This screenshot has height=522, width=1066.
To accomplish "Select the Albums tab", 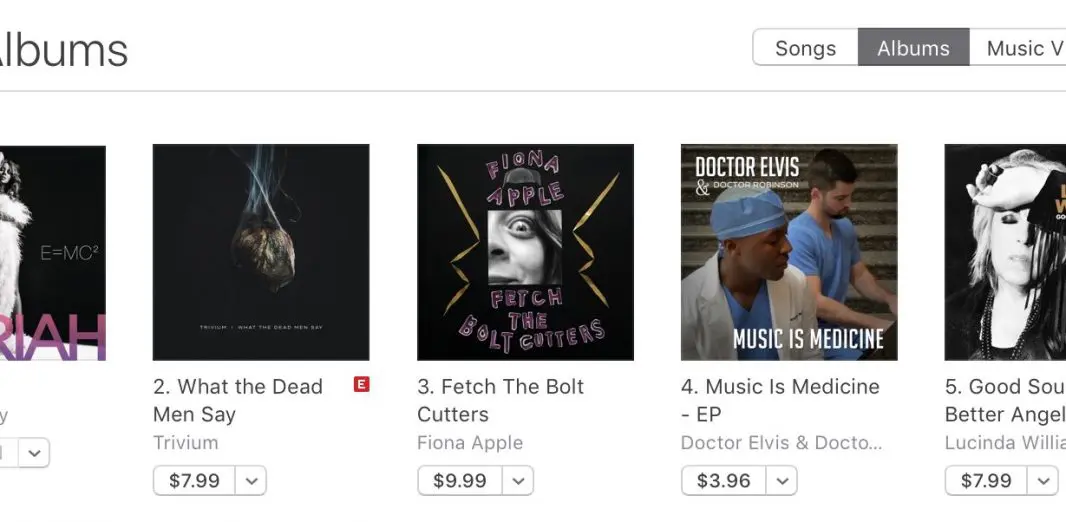I will tap(913, 48).
